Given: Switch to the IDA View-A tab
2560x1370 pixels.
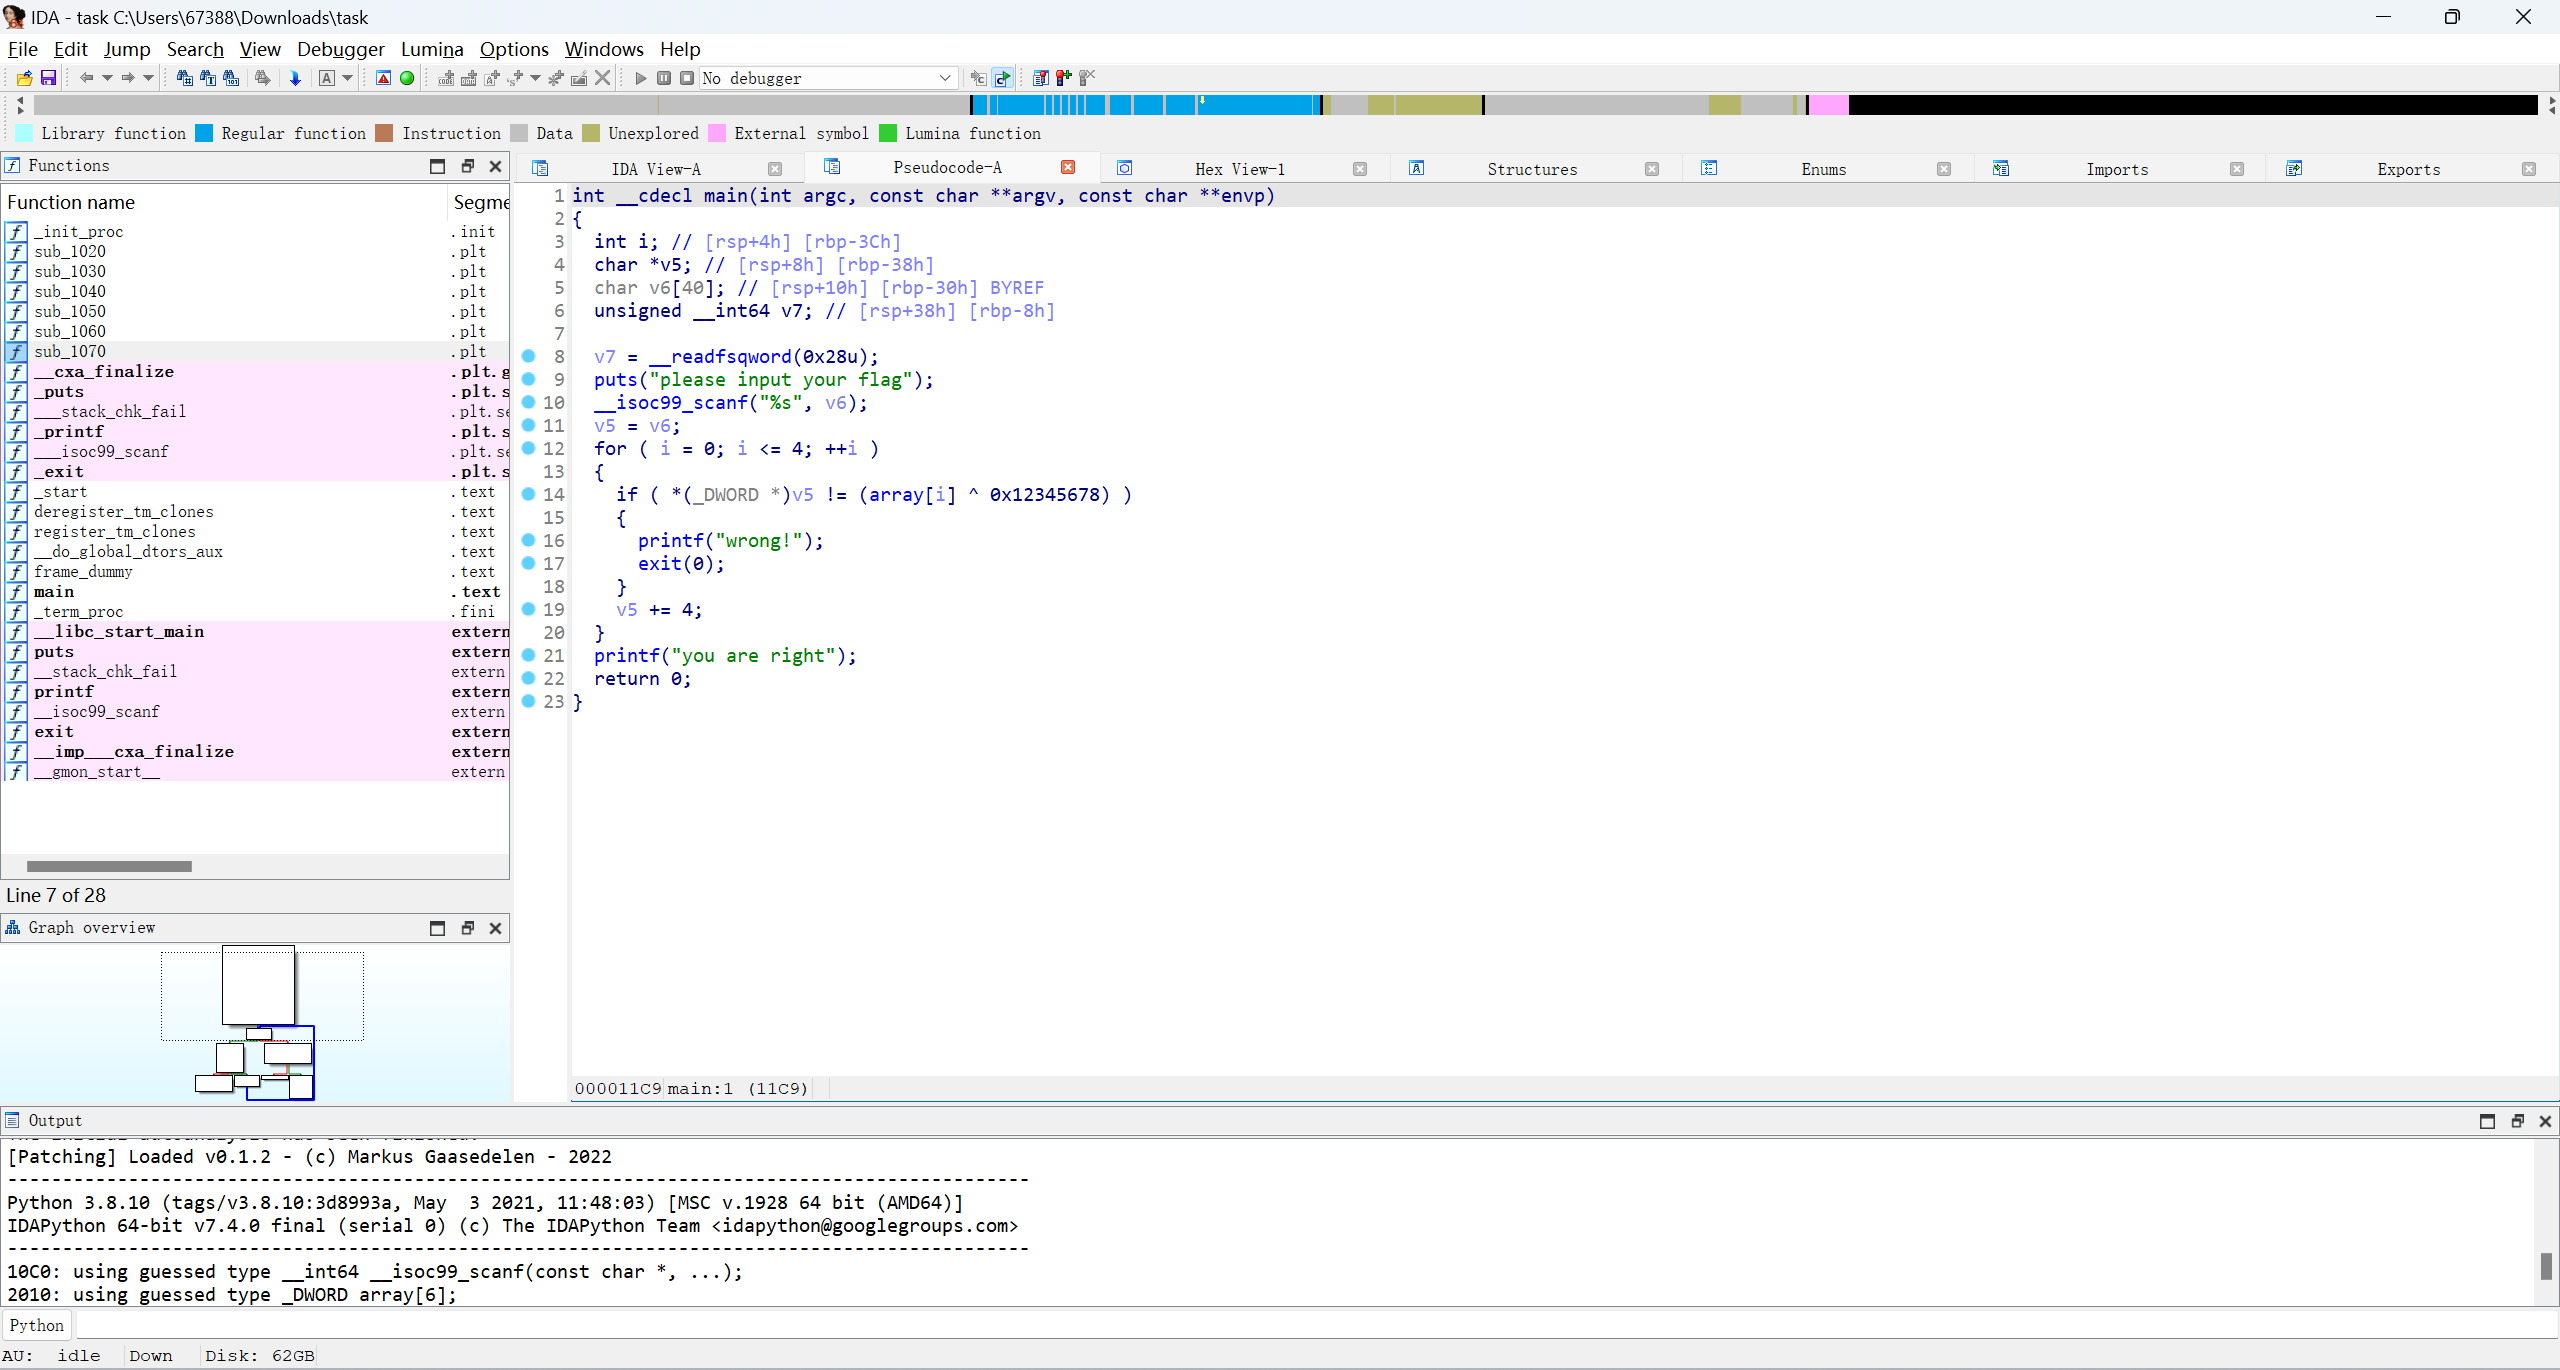Looking at the screenshot, I should (x=656, y=169).
